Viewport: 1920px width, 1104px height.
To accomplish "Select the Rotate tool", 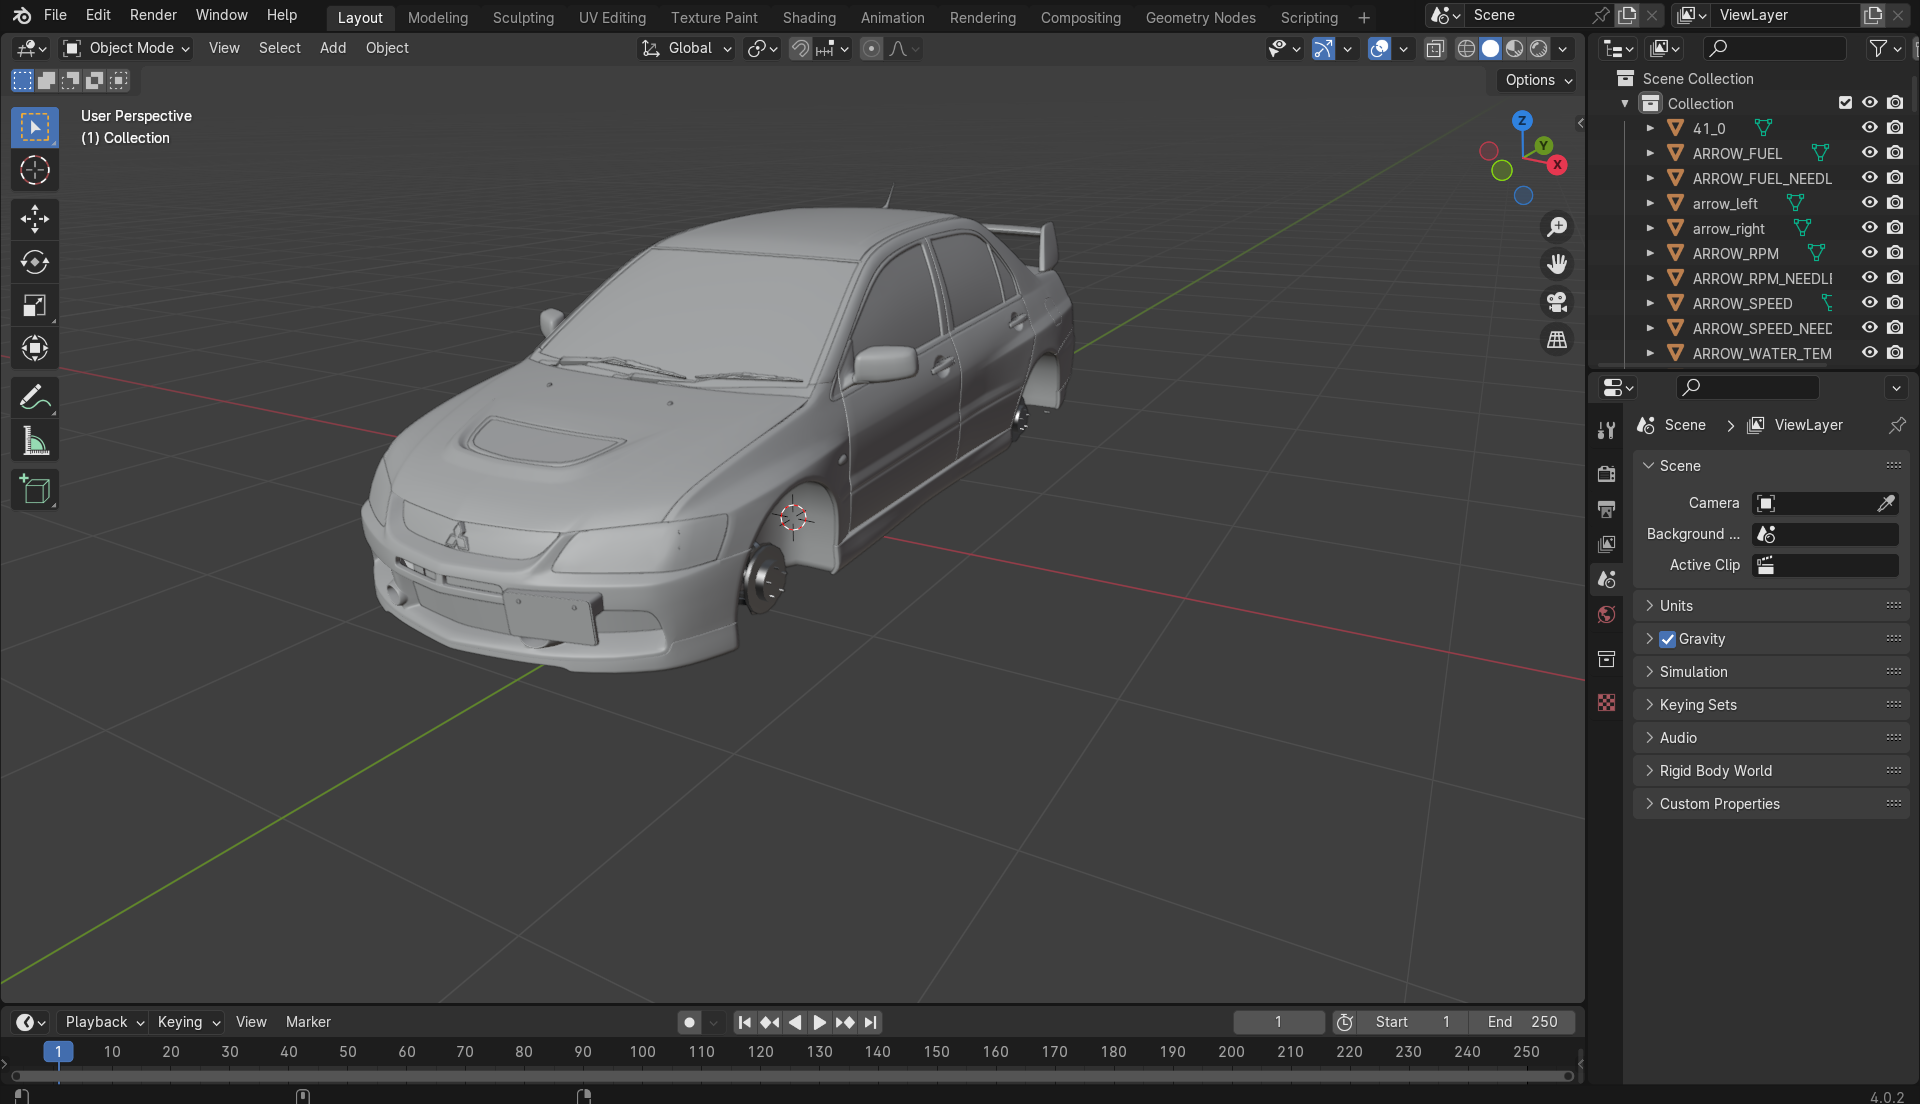I will point(35,262).
